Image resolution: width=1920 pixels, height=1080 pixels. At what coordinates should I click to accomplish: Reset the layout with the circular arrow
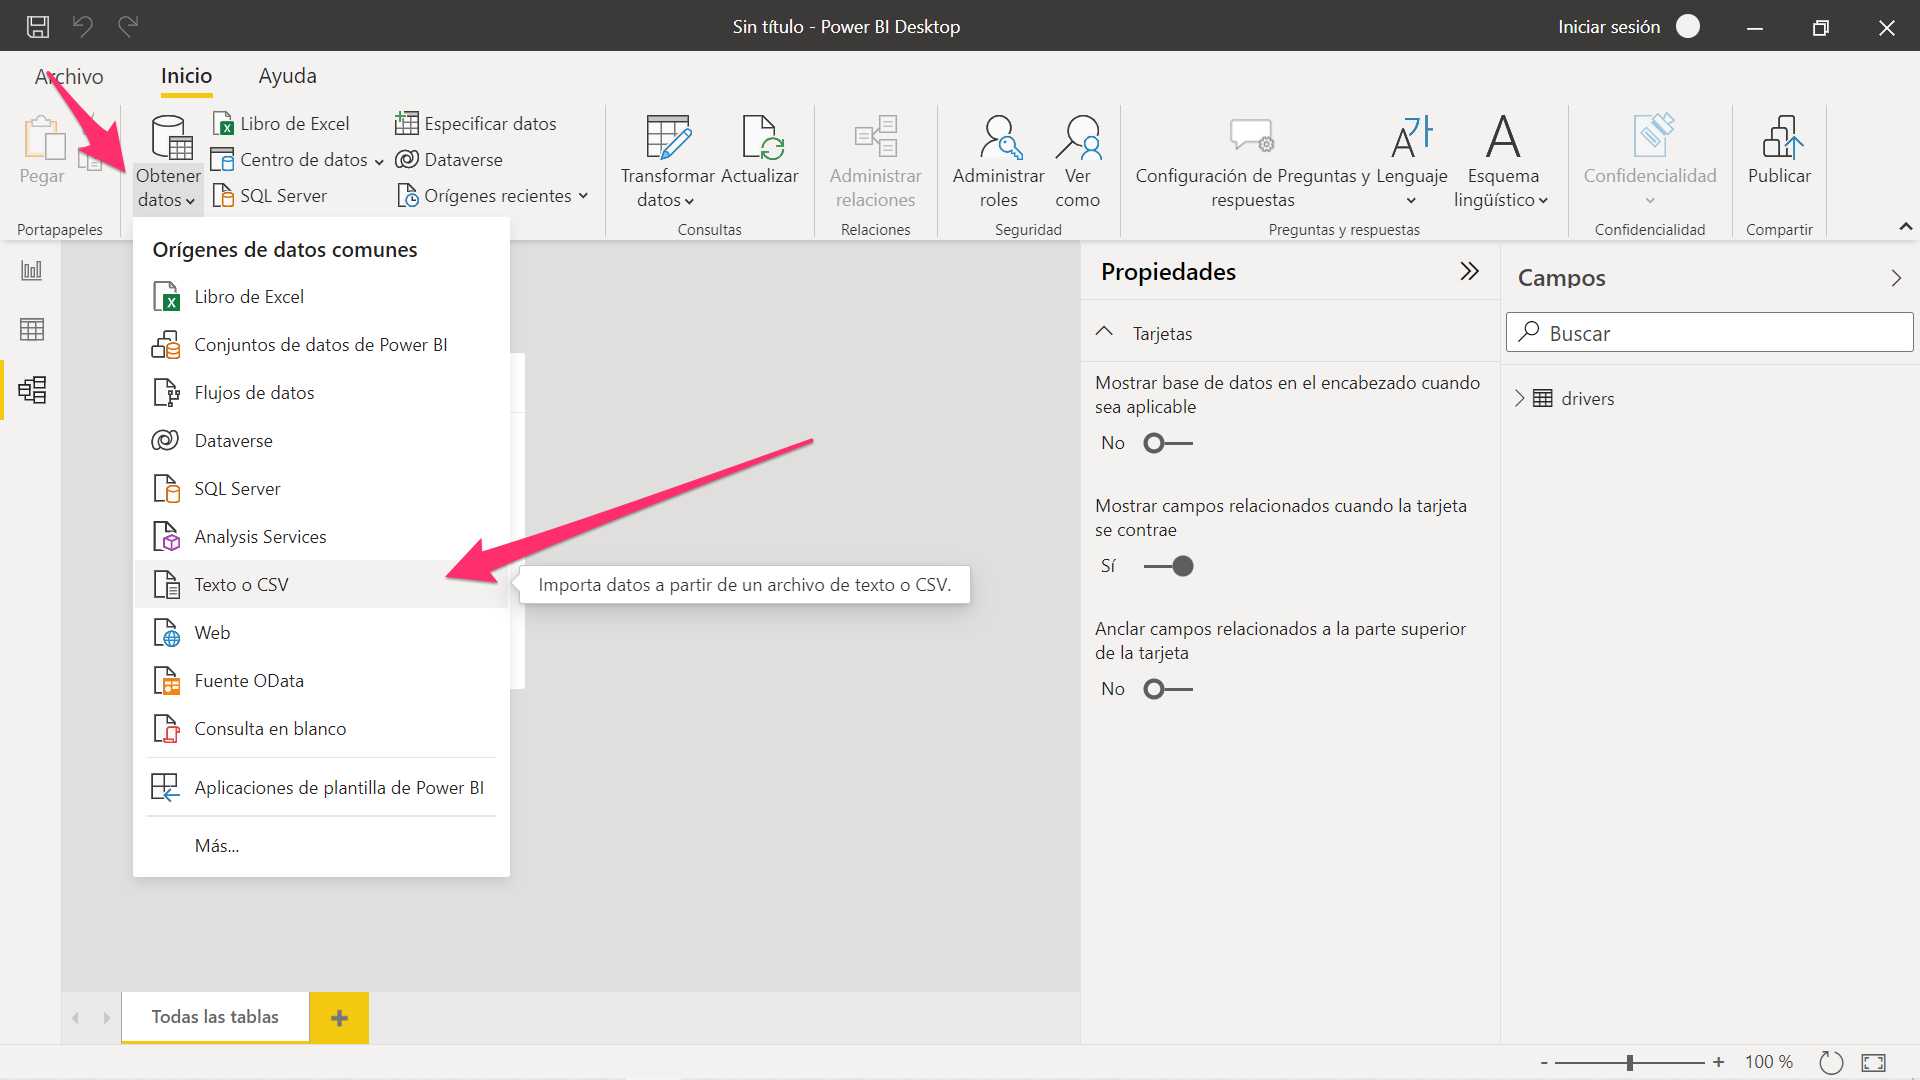[1831, 1062]
